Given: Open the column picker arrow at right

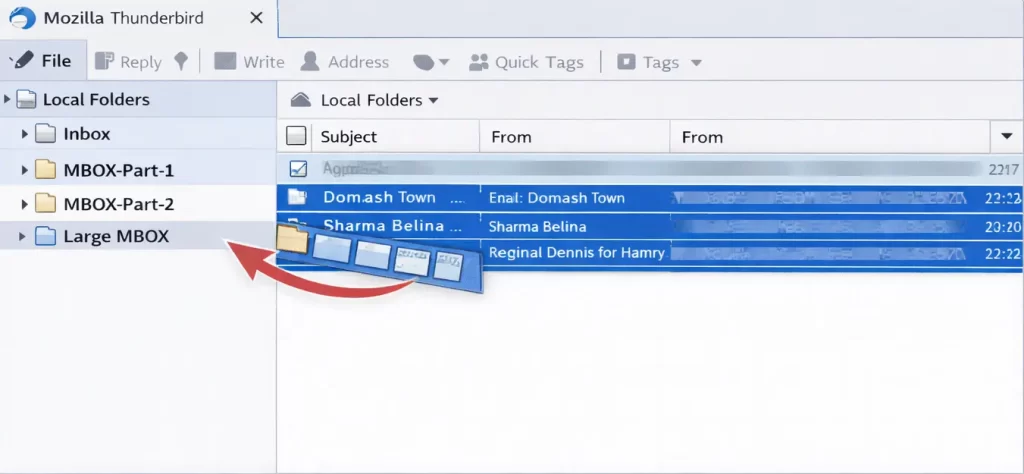Looking at the screenshot, I should click(x=1006, y=136).
